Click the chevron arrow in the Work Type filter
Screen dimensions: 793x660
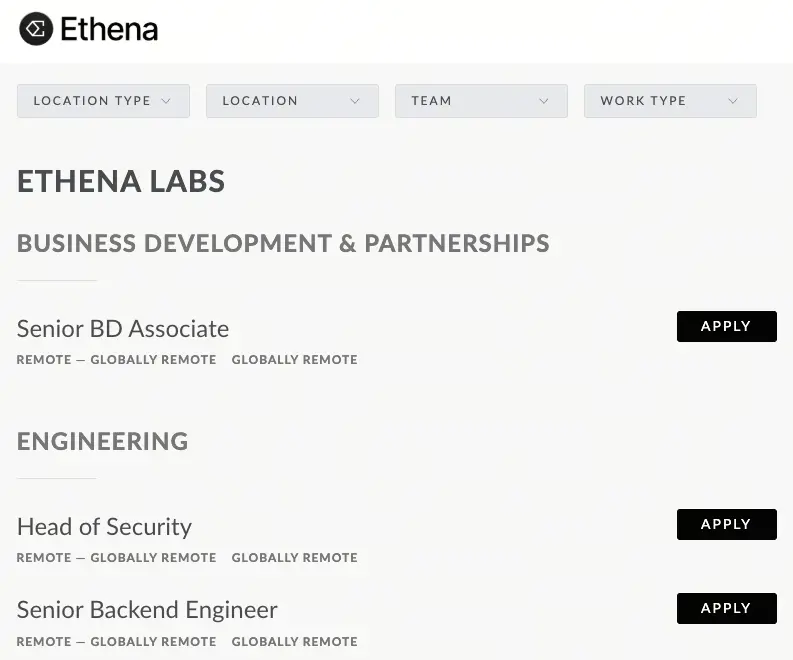click(x=733, y=101)
